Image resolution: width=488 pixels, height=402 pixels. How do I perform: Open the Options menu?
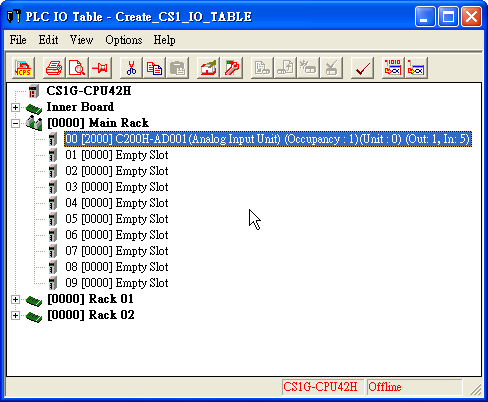(124, 40)
